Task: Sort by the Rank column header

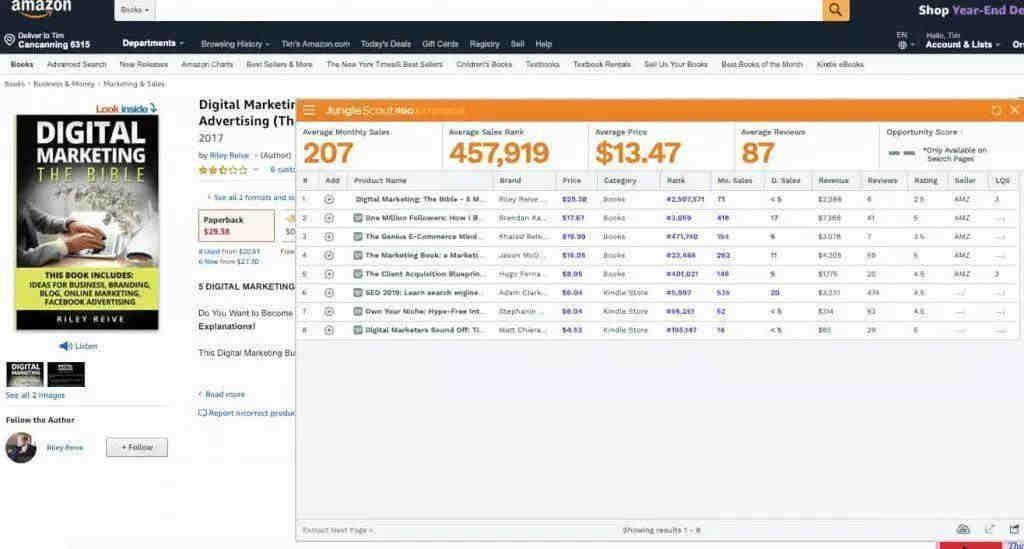Action: (x=676, y=180)
